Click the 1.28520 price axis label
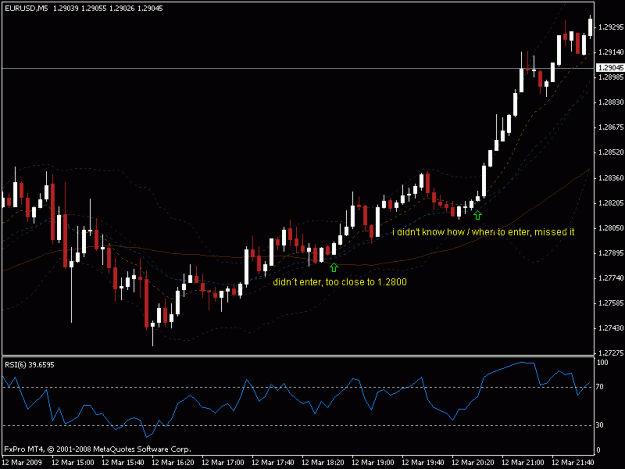Image resolution: width=625 pixels, height=469 pixels. (x=611, y=153)
